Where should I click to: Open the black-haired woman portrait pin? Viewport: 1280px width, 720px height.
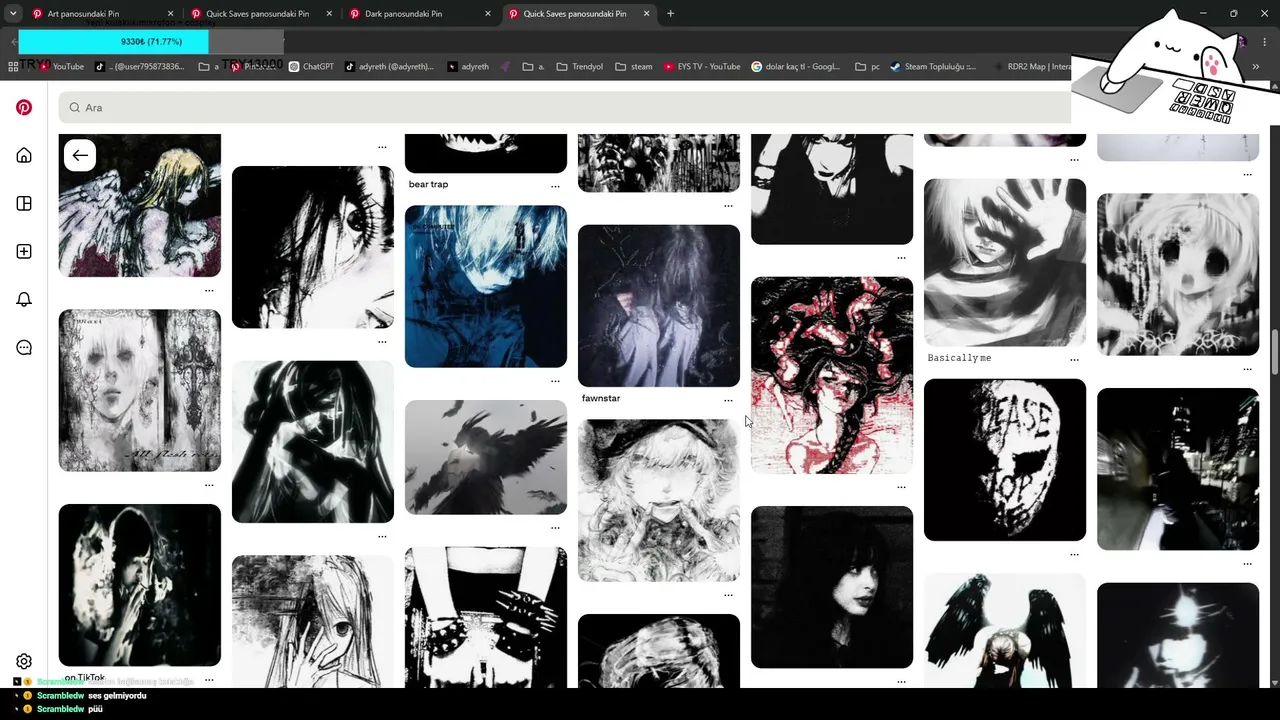tap(832, 587)
